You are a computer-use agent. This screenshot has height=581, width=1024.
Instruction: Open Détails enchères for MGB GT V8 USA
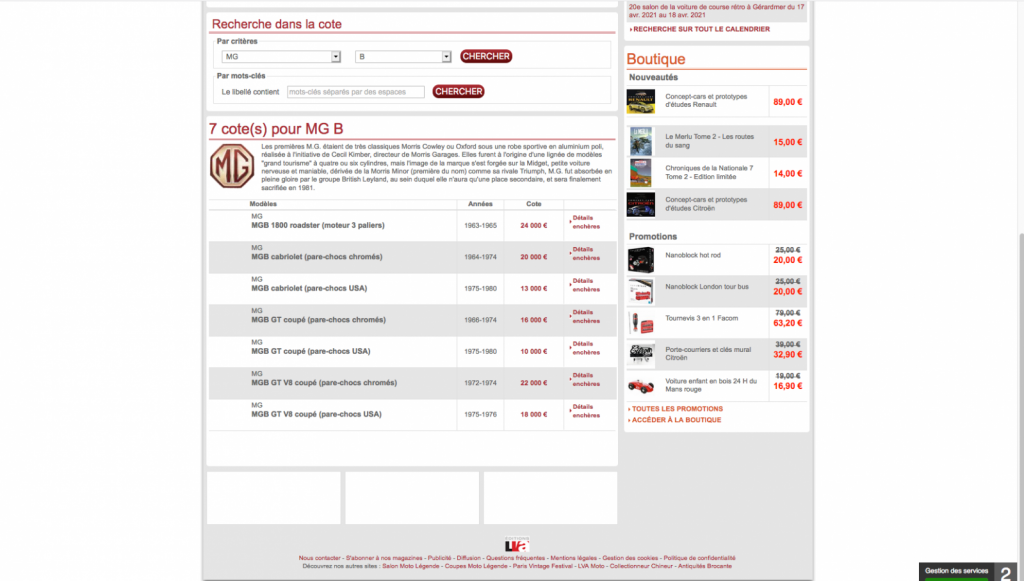tap(586, 411)
